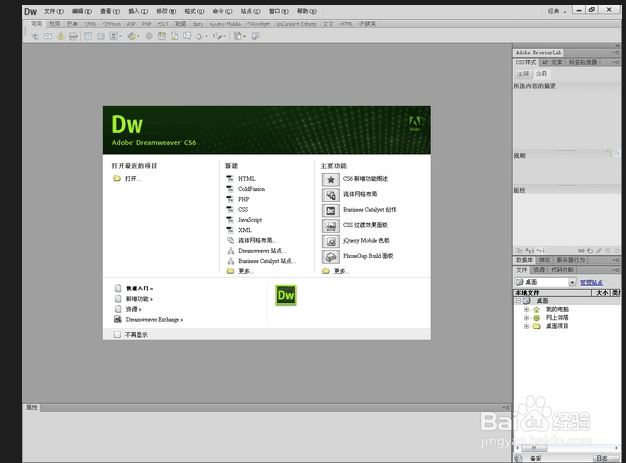Viewport: 626px width, 463px height.
Task: Insert date using the calendar icon
Action: click(162, 36)
